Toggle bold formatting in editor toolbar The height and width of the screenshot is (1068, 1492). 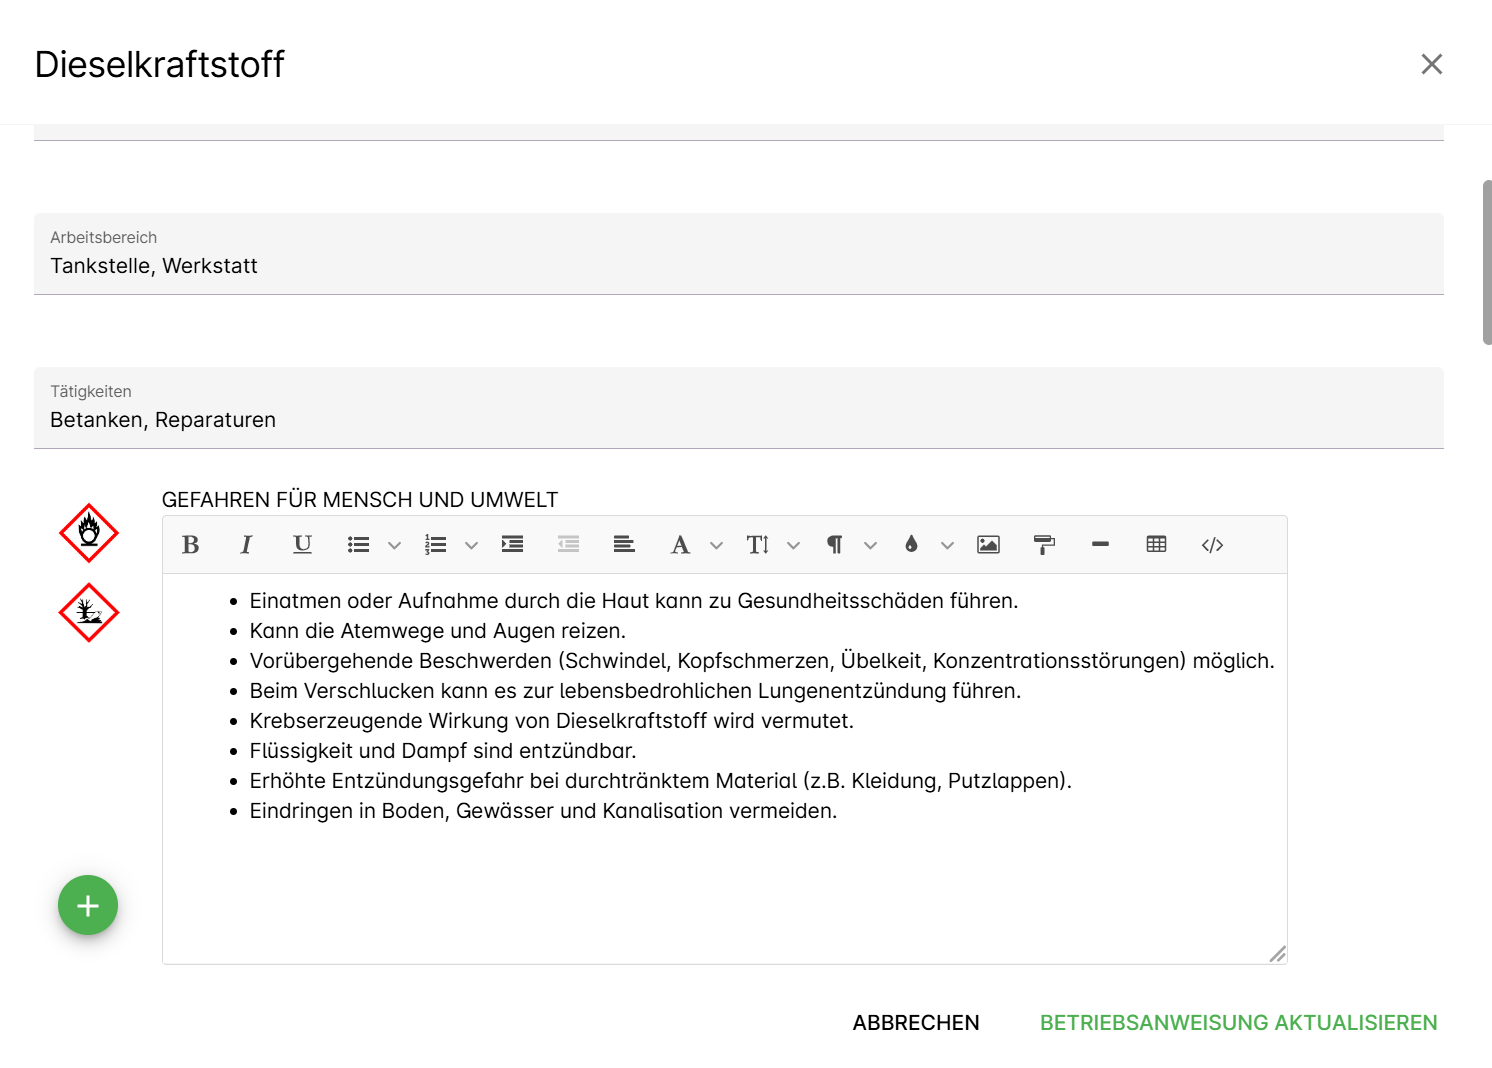pos(191,545)
